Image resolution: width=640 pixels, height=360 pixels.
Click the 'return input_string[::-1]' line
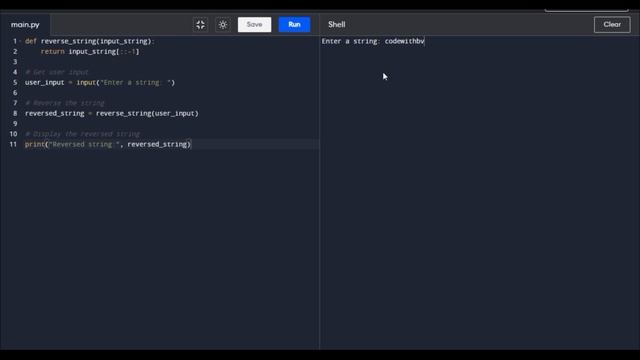(90, 51)
